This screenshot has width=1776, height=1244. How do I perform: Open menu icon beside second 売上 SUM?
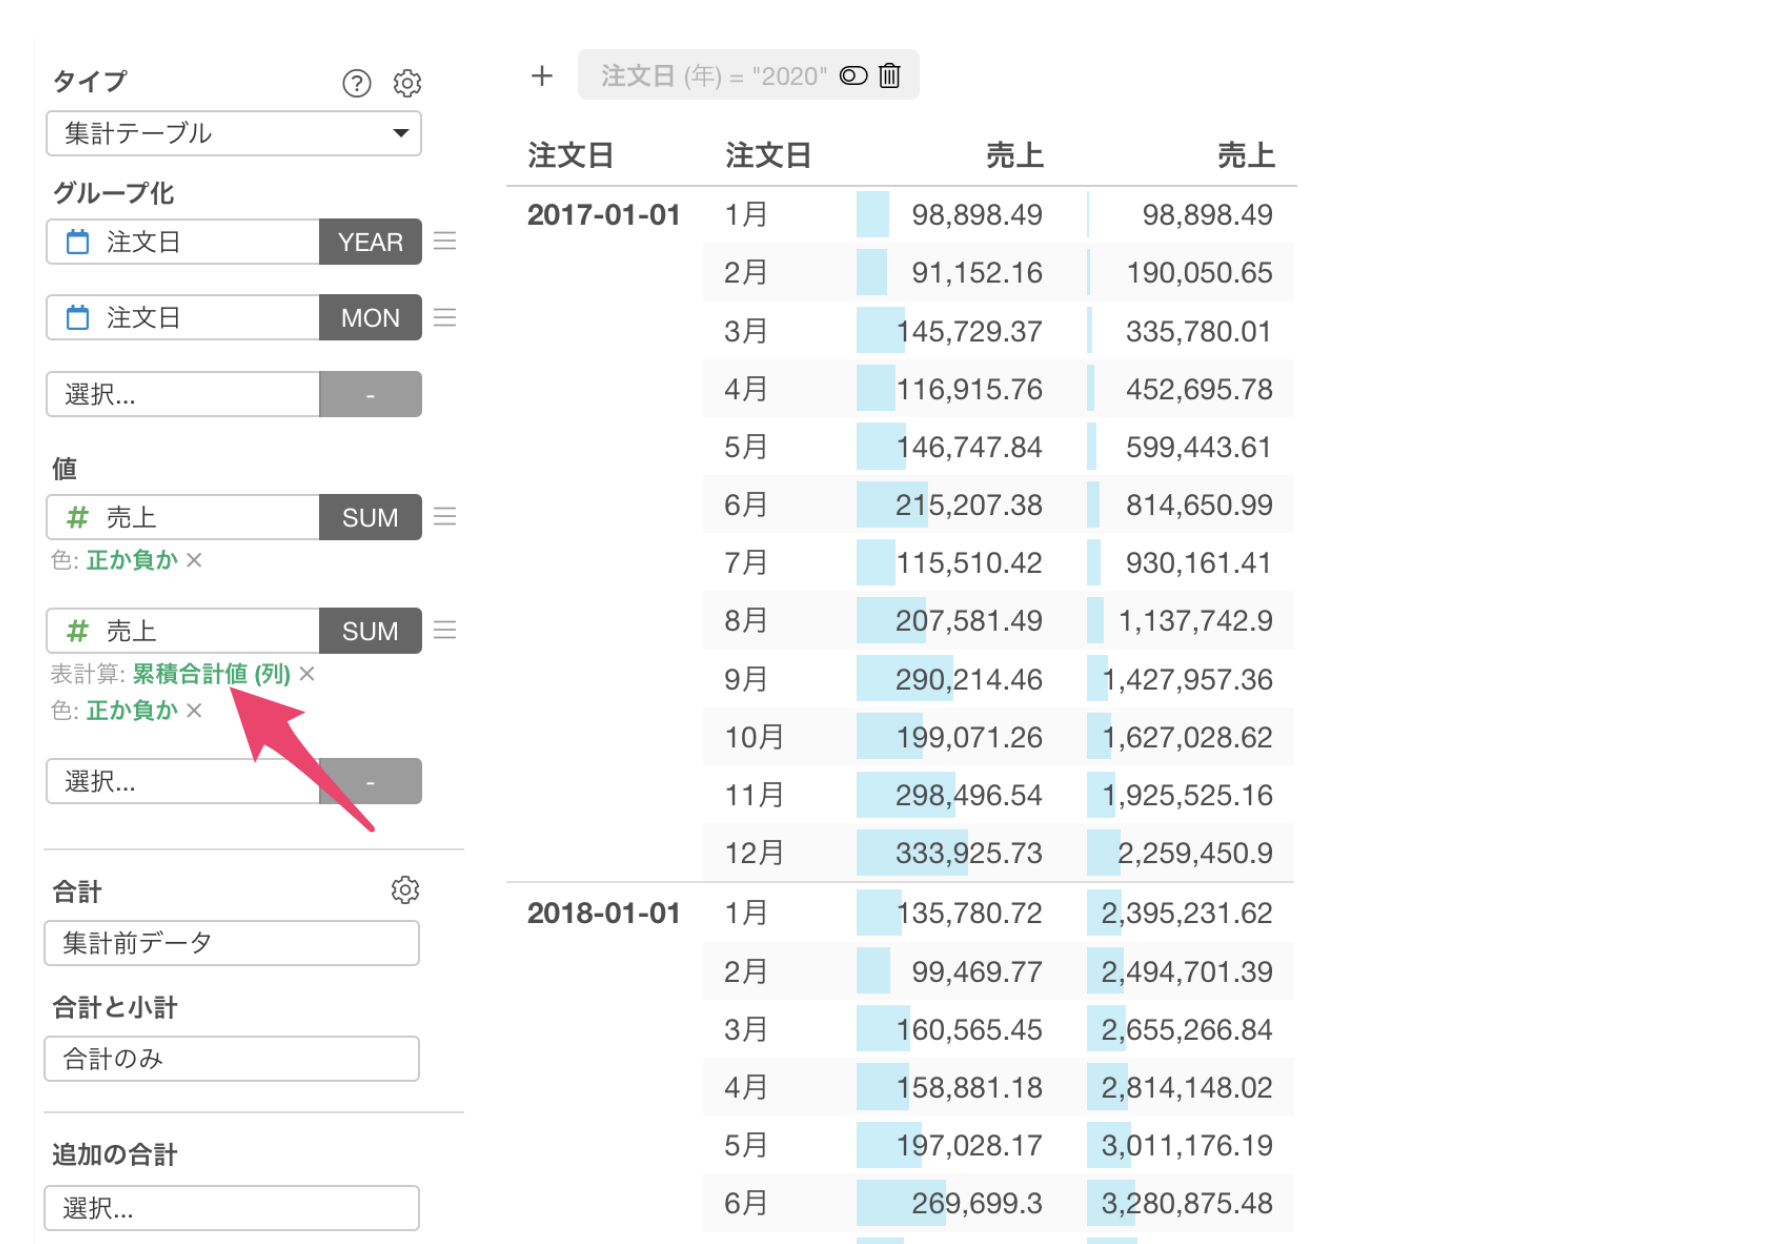[x=445, y=630]
